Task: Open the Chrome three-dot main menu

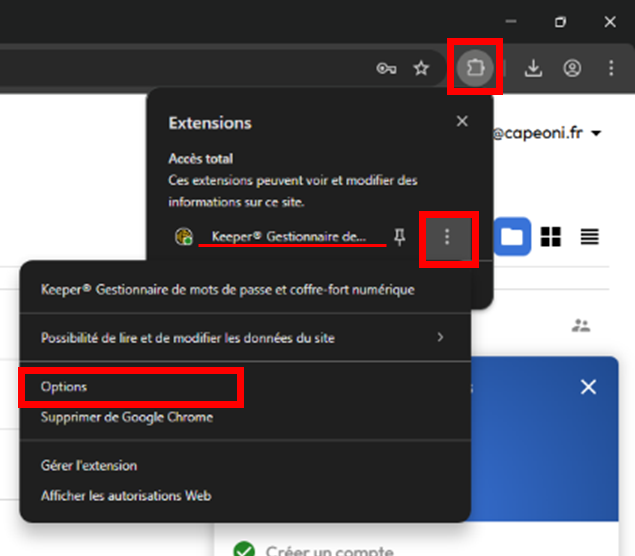Action: [x=611, y=68]
